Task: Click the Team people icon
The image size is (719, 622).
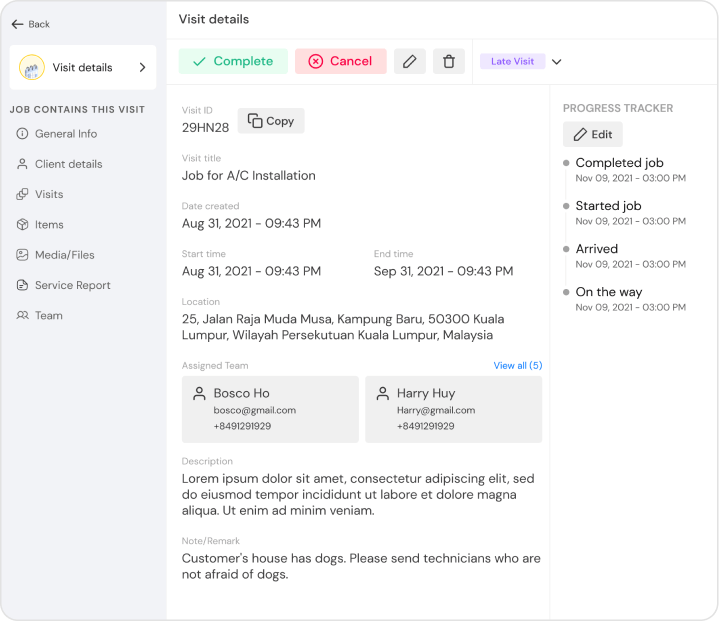Action: click(x=22, y=315)
